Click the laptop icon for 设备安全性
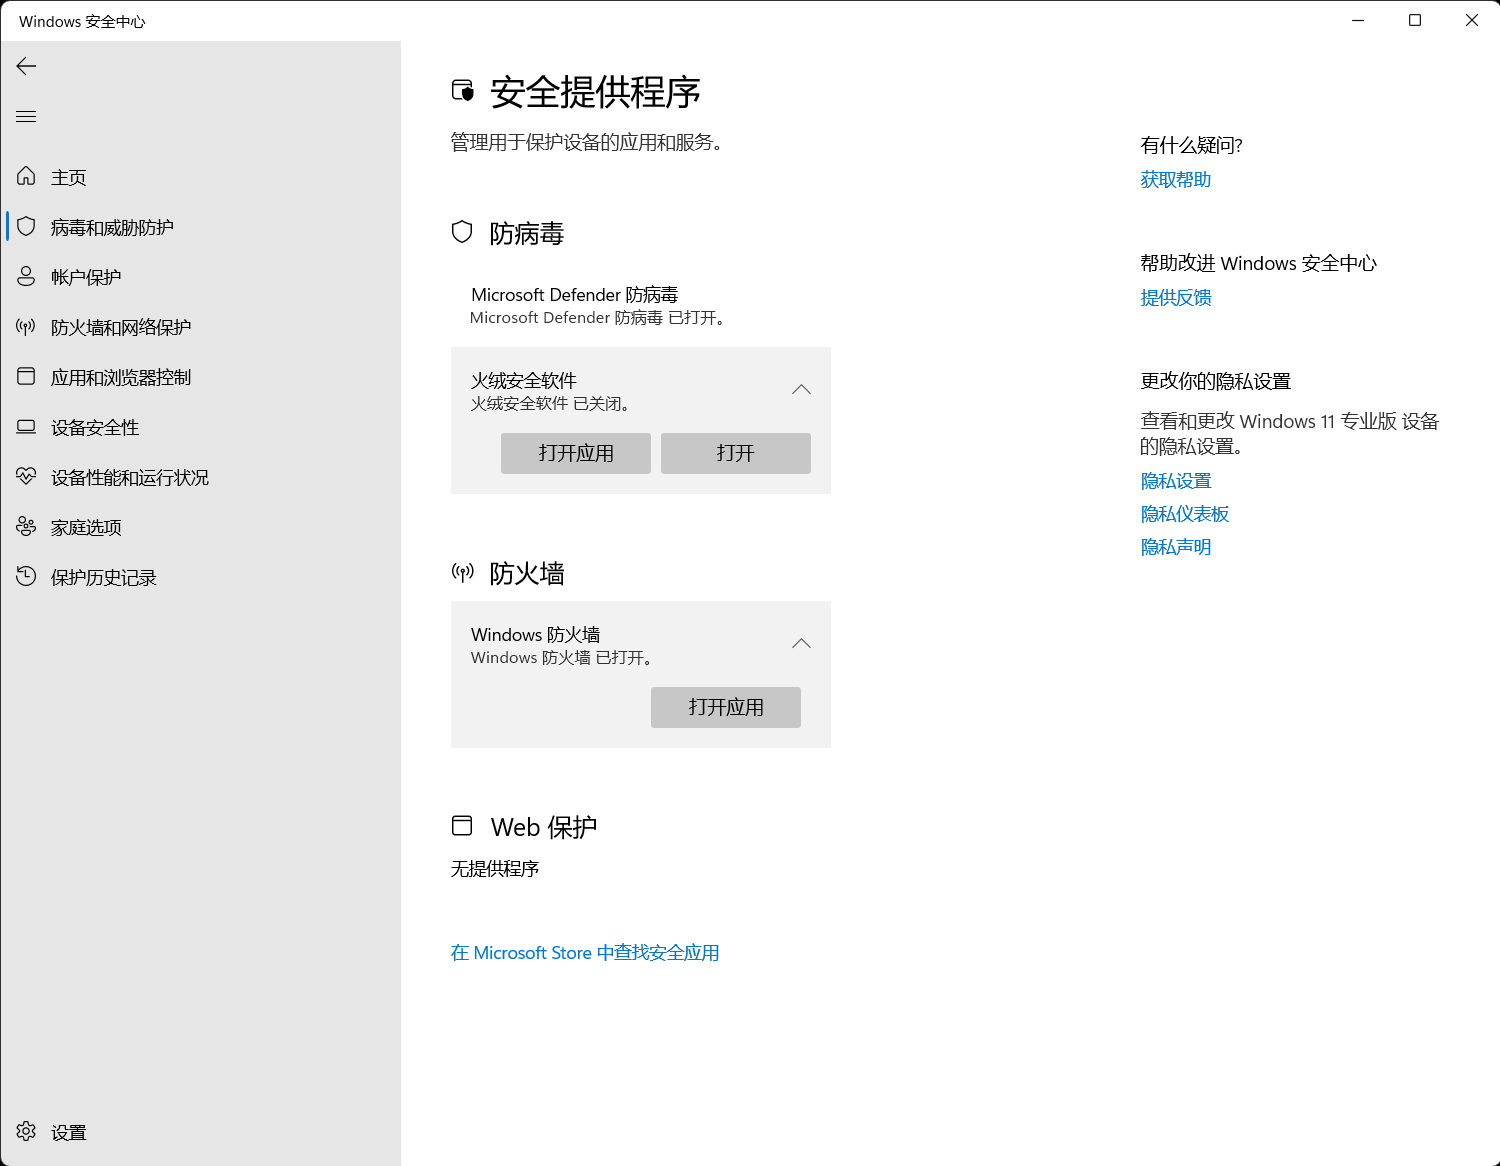1500x1166 pixels. tap(26, 427)
